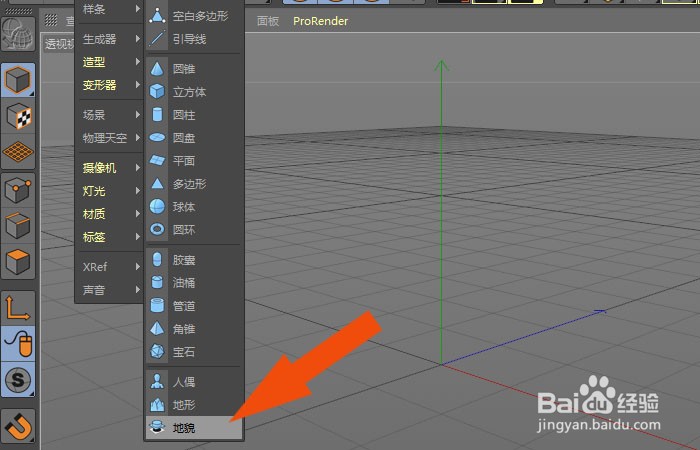Viewport: 700px width, 450px height.
Task: Expand the 灯光 submenu arrow
Action: 138,191
